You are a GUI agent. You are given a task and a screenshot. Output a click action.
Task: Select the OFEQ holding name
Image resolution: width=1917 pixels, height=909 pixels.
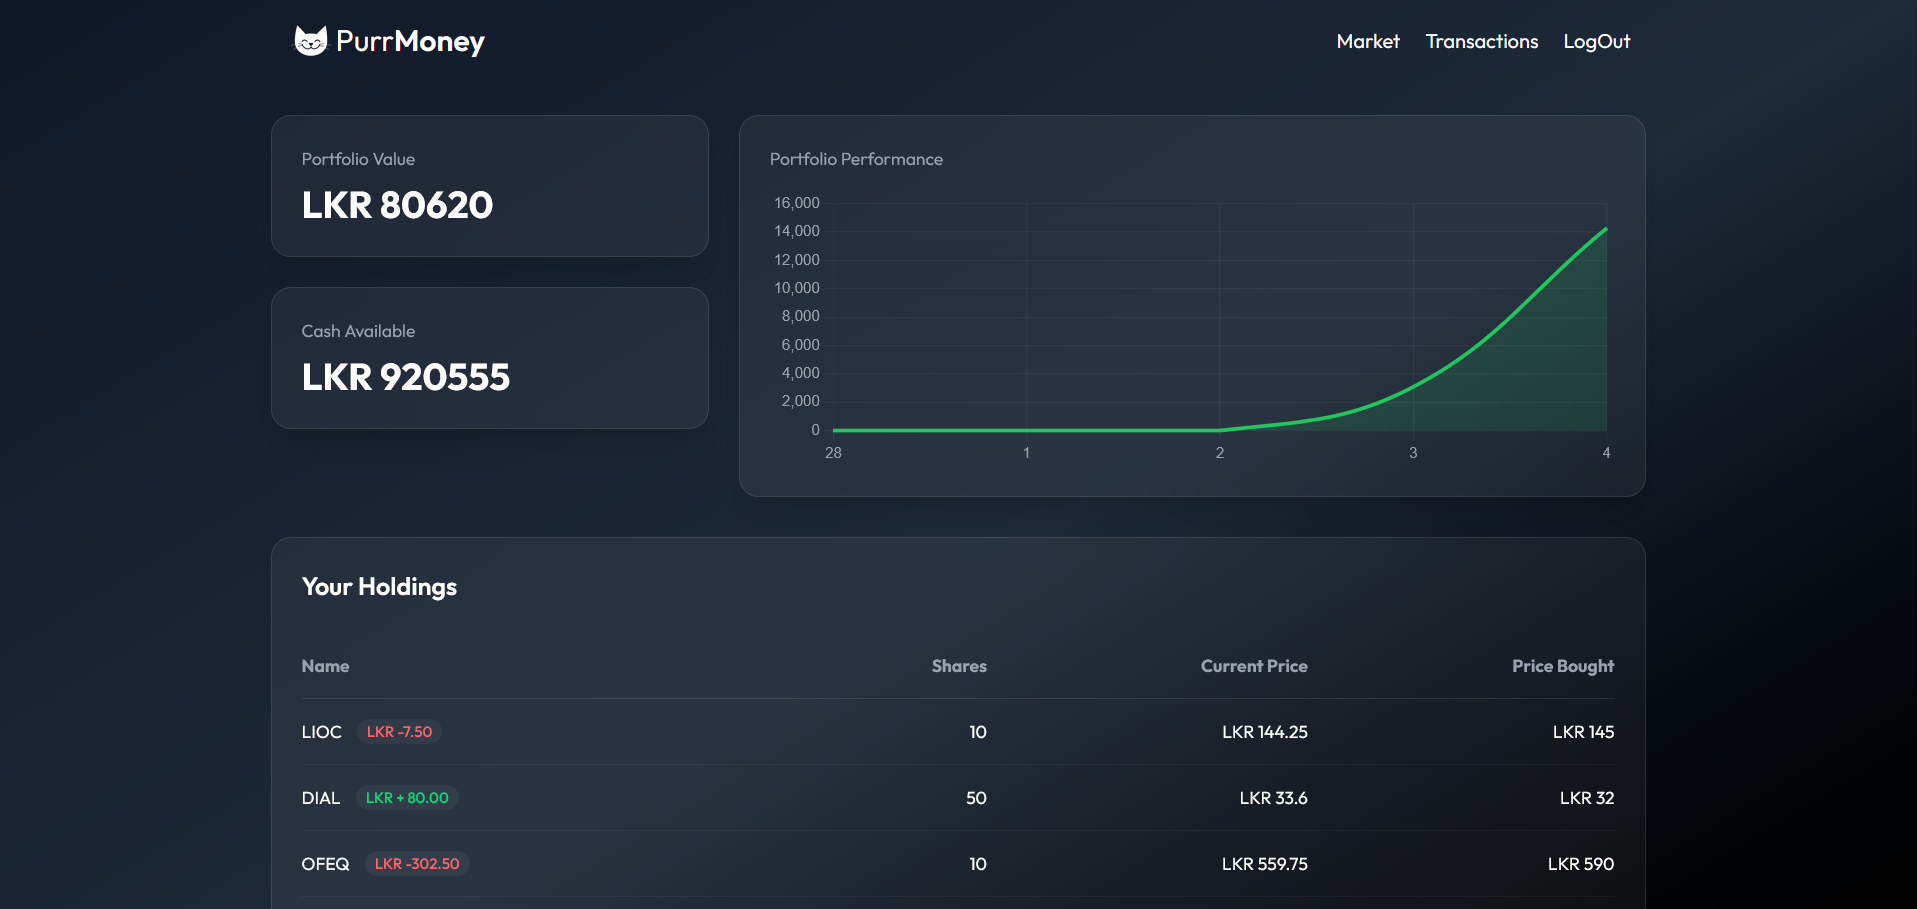tap(326, 864)
